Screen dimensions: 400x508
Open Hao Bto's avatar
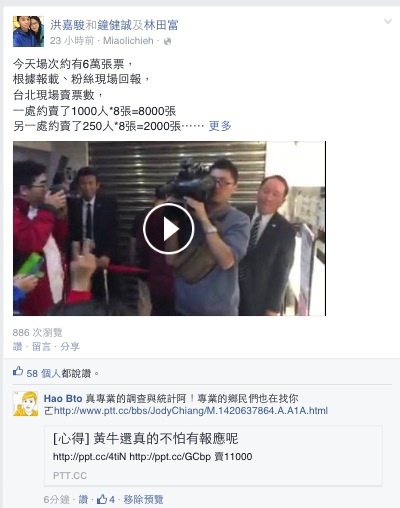coord(26,404)
